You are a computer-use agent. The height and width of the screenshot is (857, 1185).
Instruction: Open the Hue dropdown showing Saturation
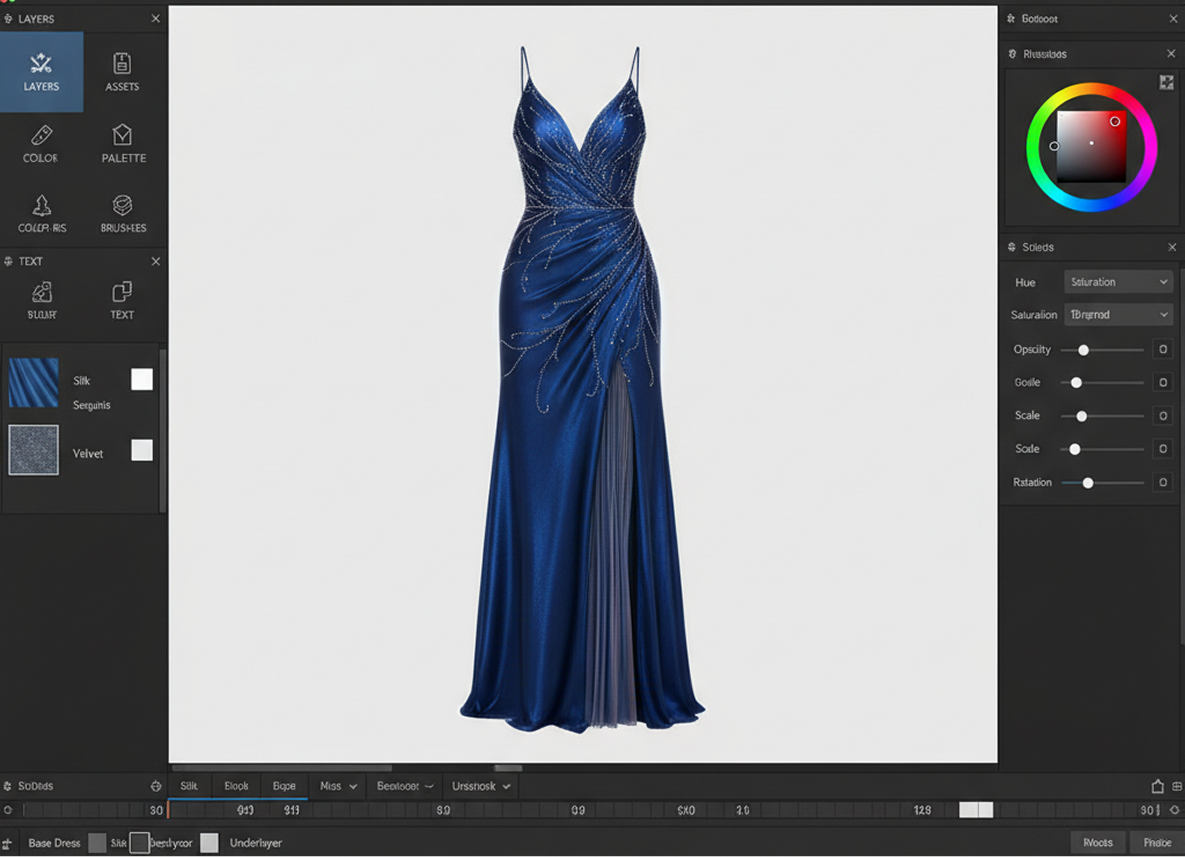[1117, 282]
